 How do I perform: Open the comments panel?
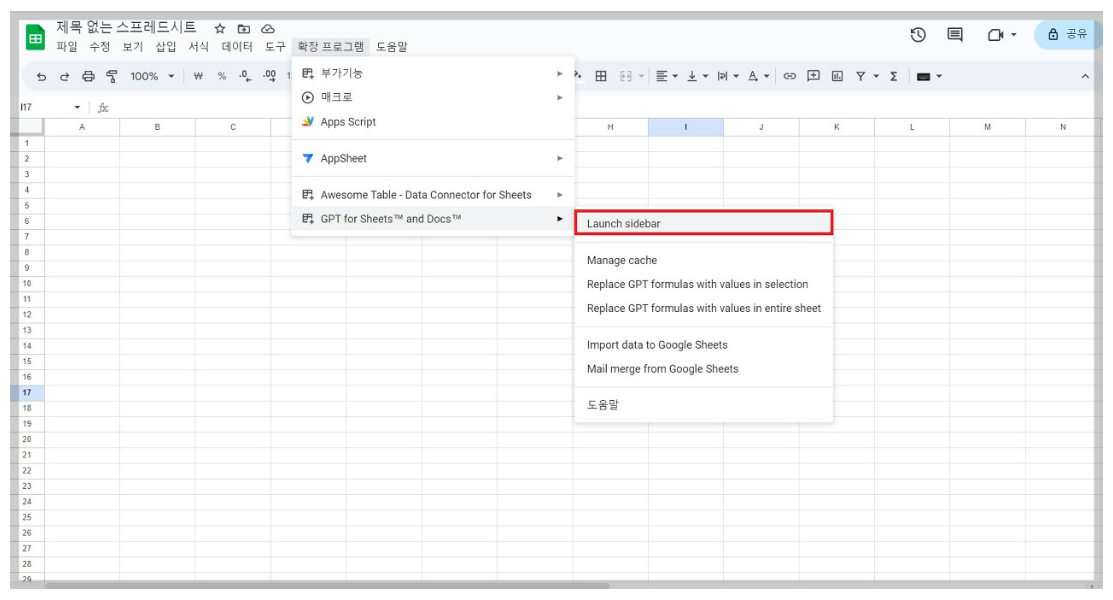pos(955,35)
